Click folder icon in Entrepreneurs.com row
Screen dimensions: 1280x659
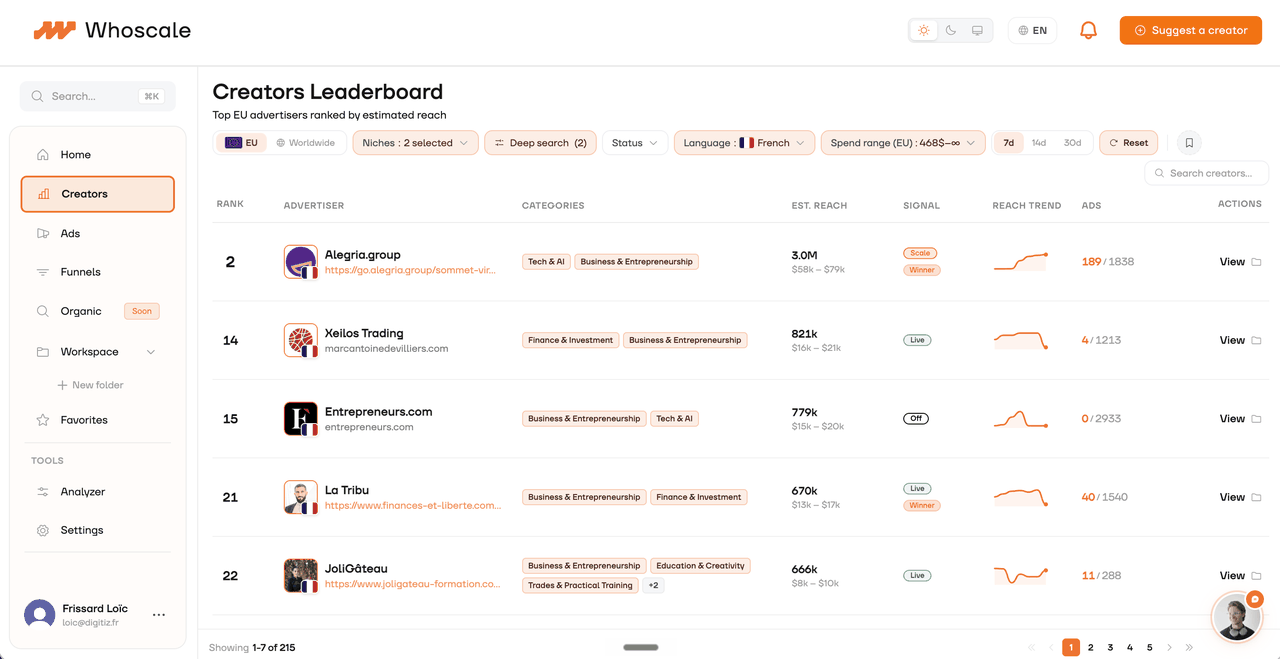point(1257,419)
